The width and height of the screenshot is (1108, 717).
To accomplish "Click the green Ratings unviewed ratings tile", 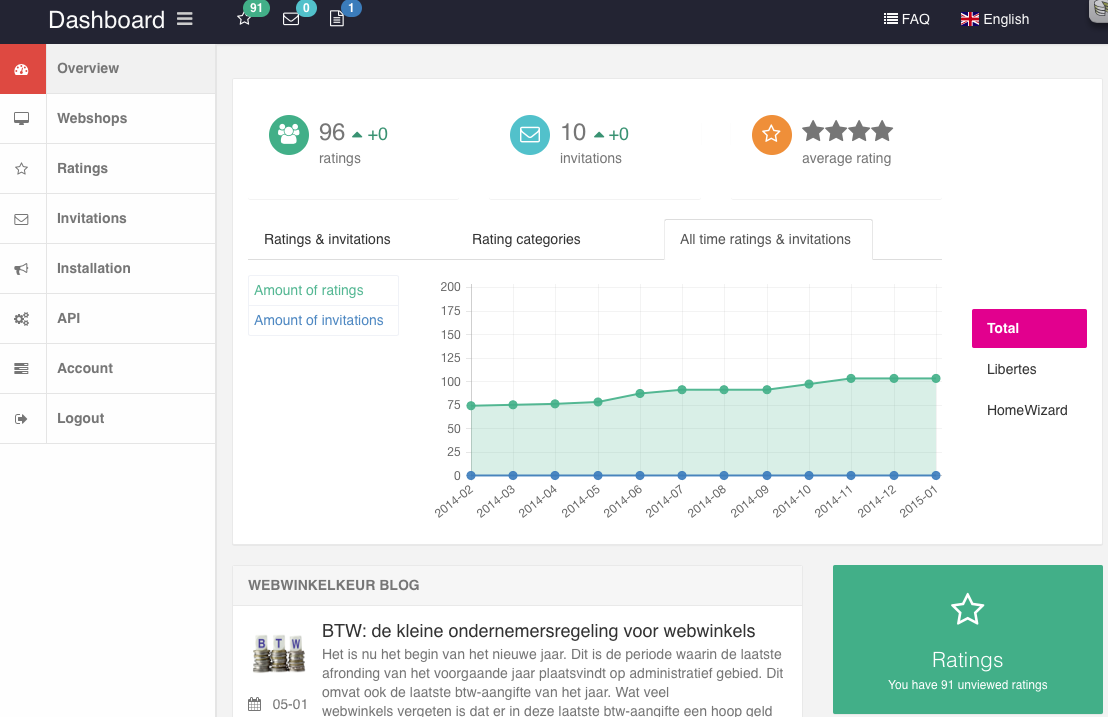I will 967,640.
